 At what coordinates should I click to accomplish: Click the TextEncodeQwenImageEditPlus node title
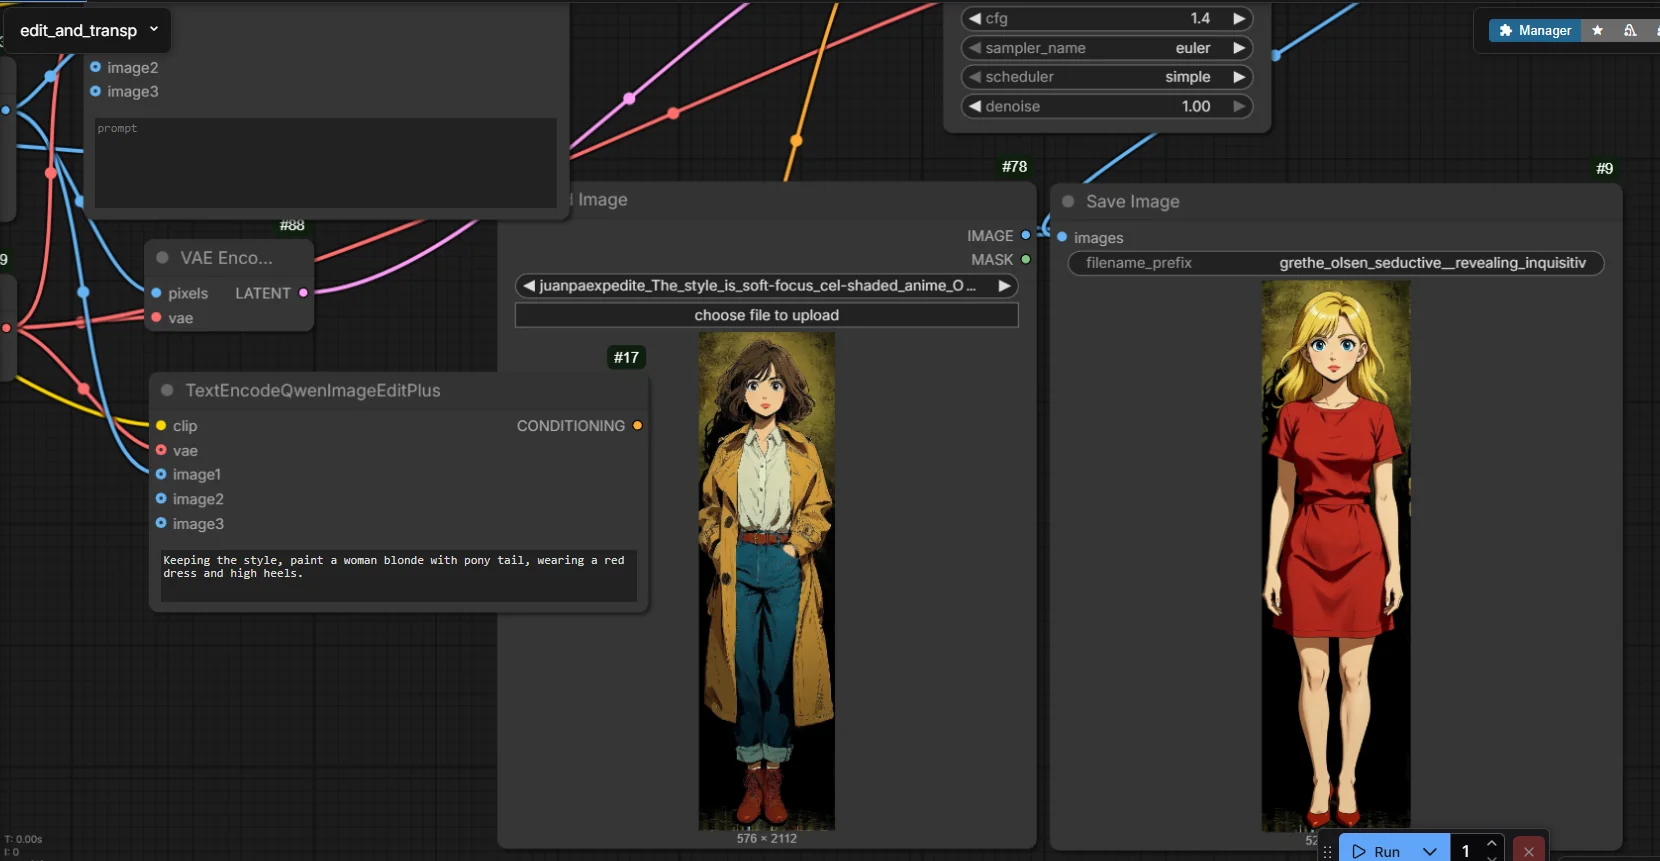tap(313, 391)
